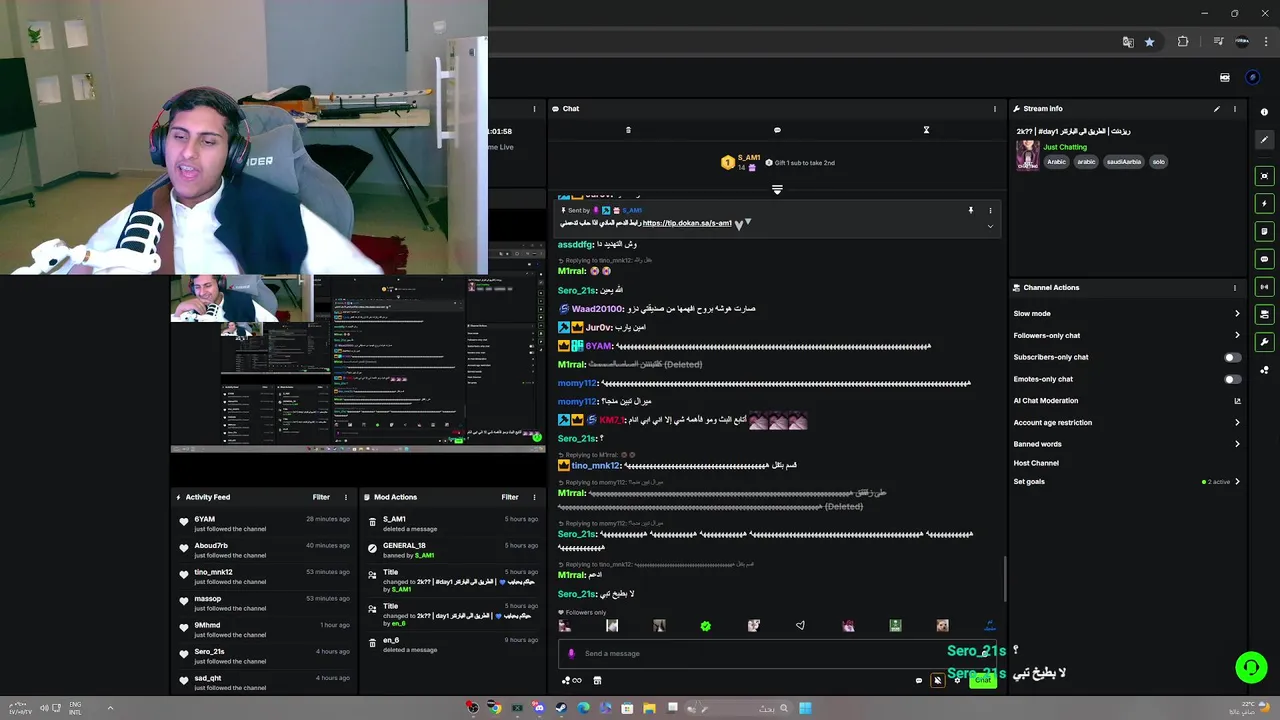Image resolution: width=1280 pixels, height=720 pixels.
Task: Click the three-dots cluster icon in right sidebar
Action: [1264, 370]
